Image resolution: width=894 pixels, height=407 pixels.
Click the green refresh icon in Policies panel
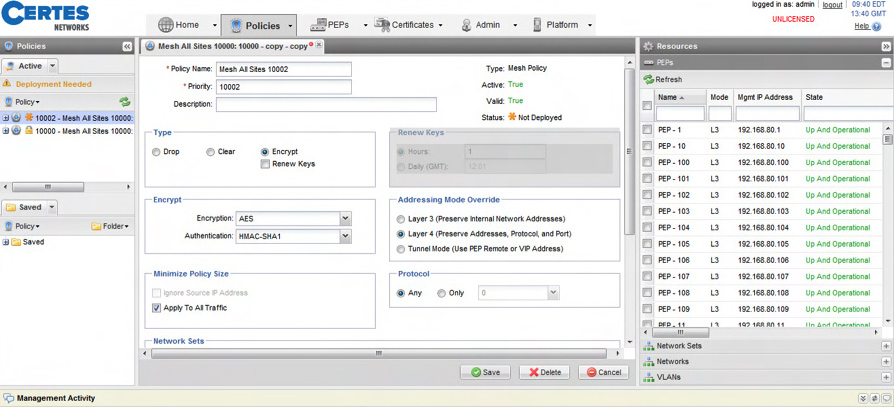(125, 102)
